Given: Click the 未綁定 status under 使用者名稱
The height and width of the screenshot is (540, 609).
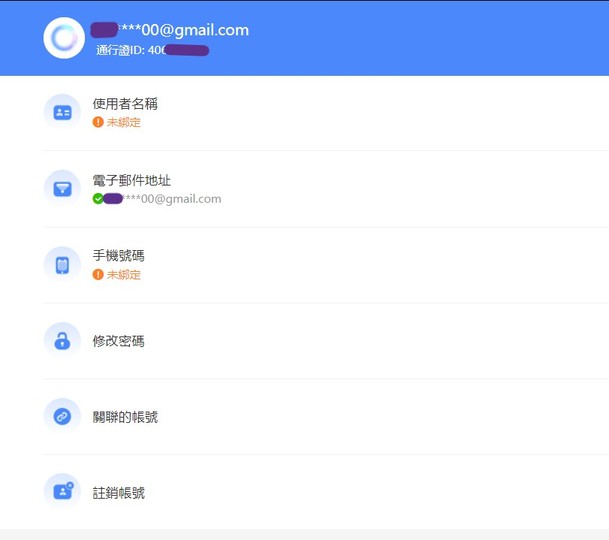Looking at the screenshot, I should click(x=124, y=122).
